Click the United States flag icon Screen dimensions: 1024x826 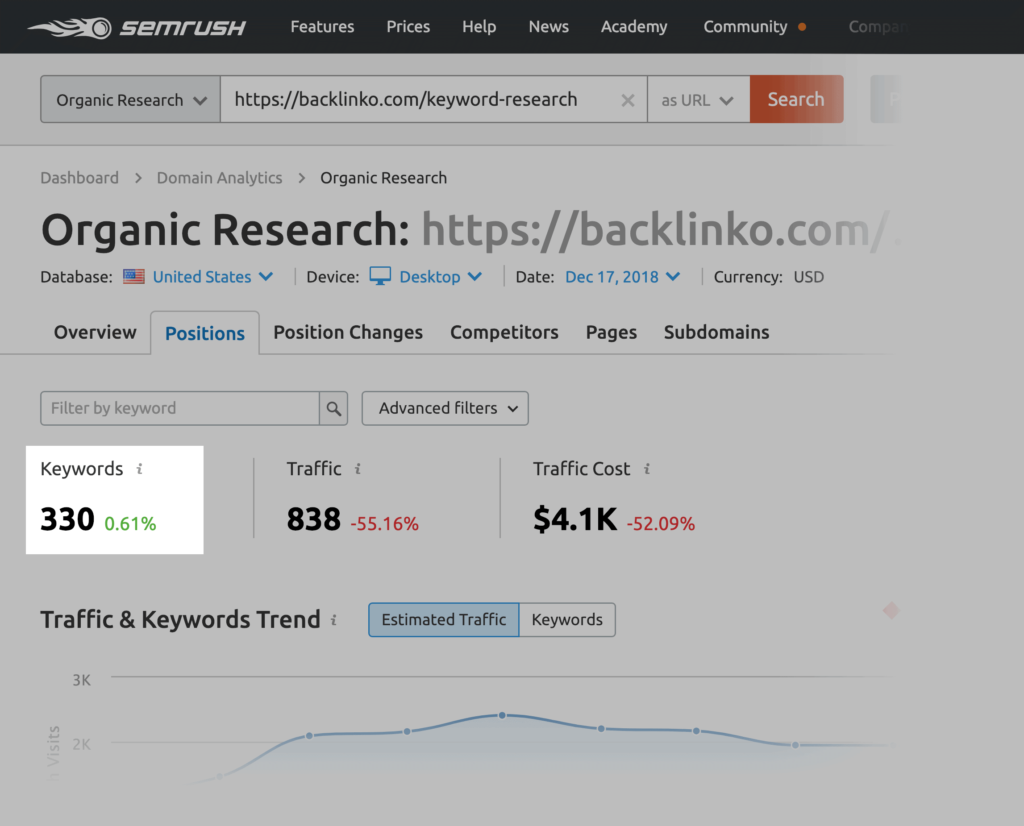tap(134, 277)
